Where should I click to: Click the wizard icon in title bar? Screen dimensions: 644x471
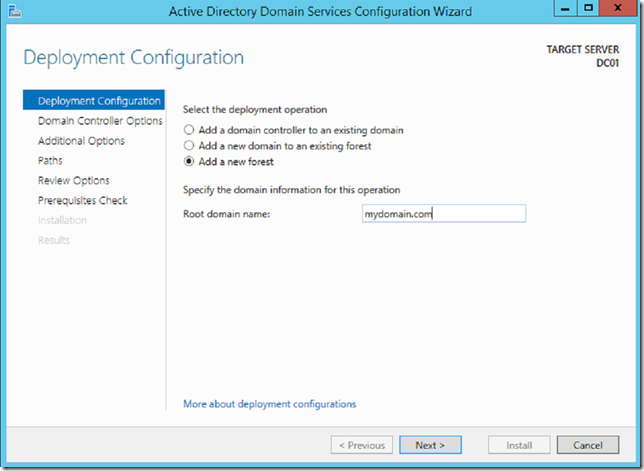point(14,11)
